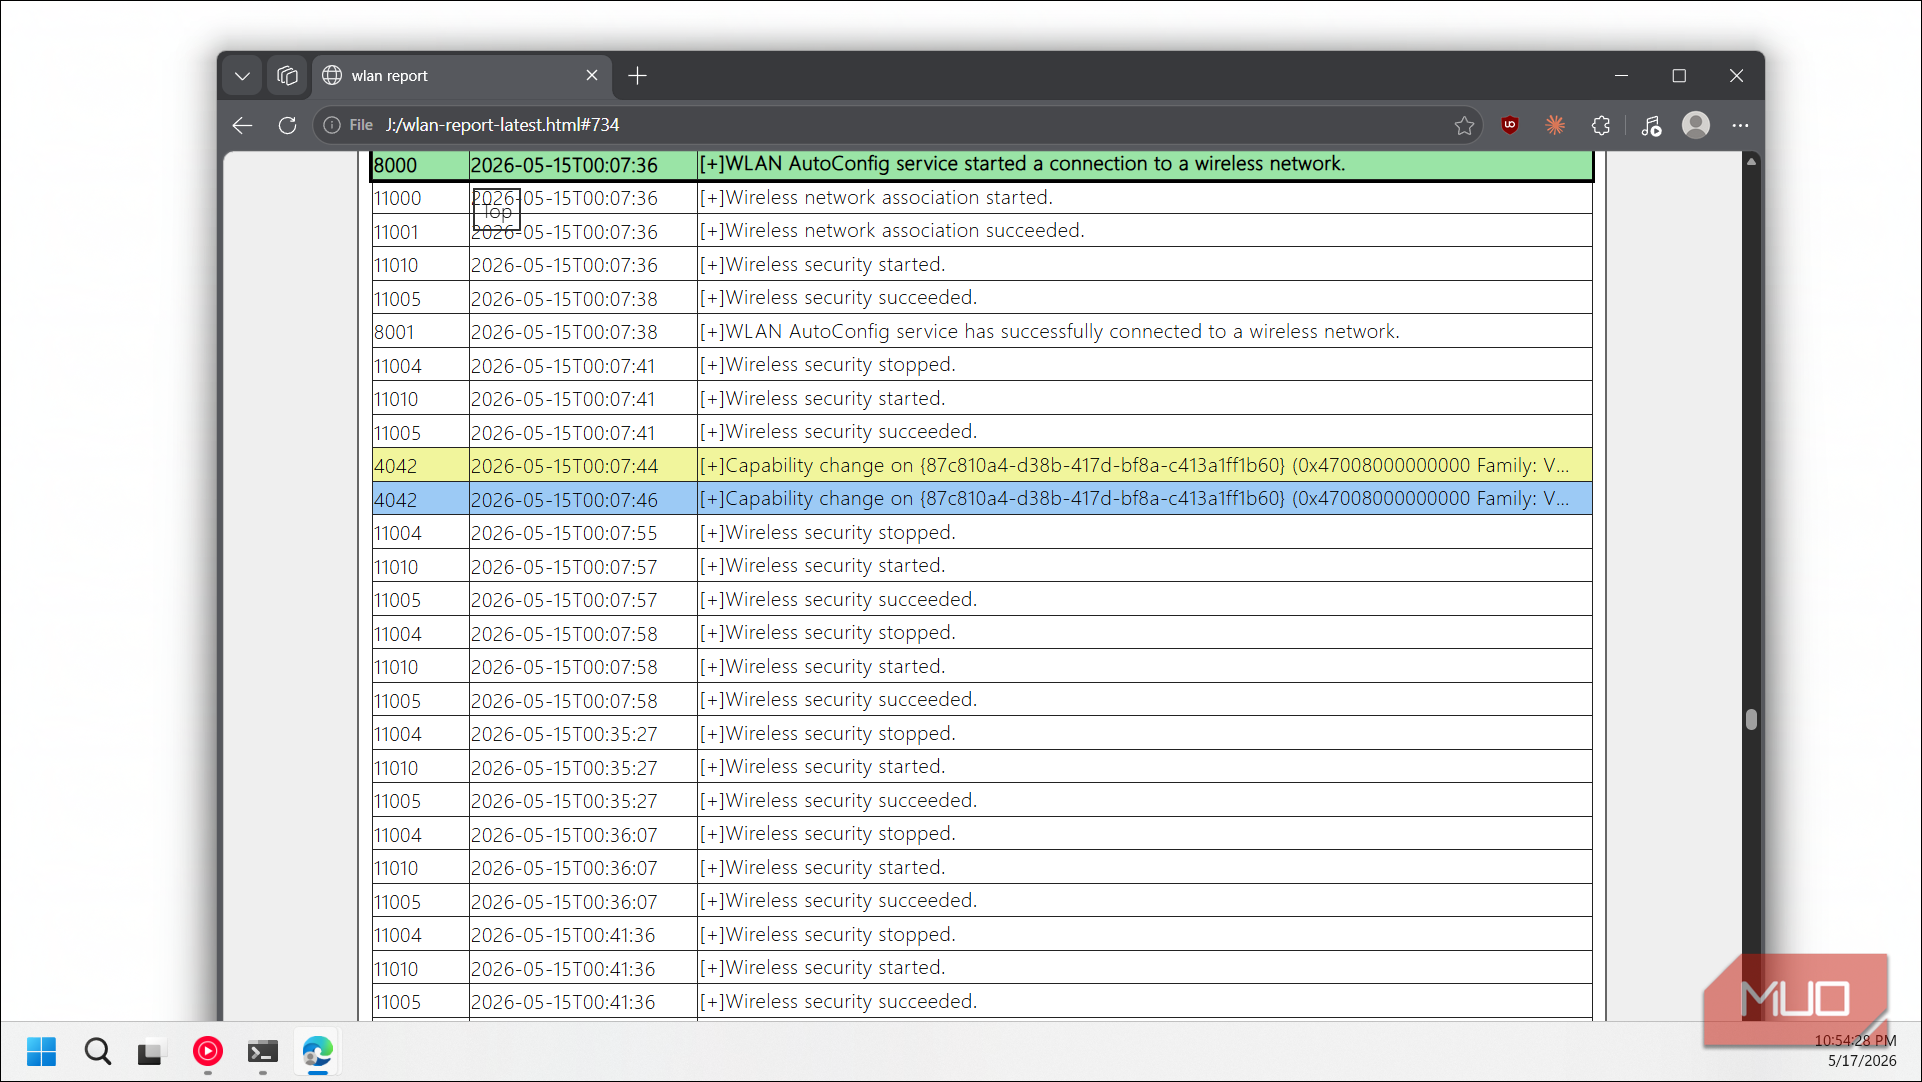Minimize the browser window
This screenshot has height=1082, width=1922.
tap(1622, 76)
